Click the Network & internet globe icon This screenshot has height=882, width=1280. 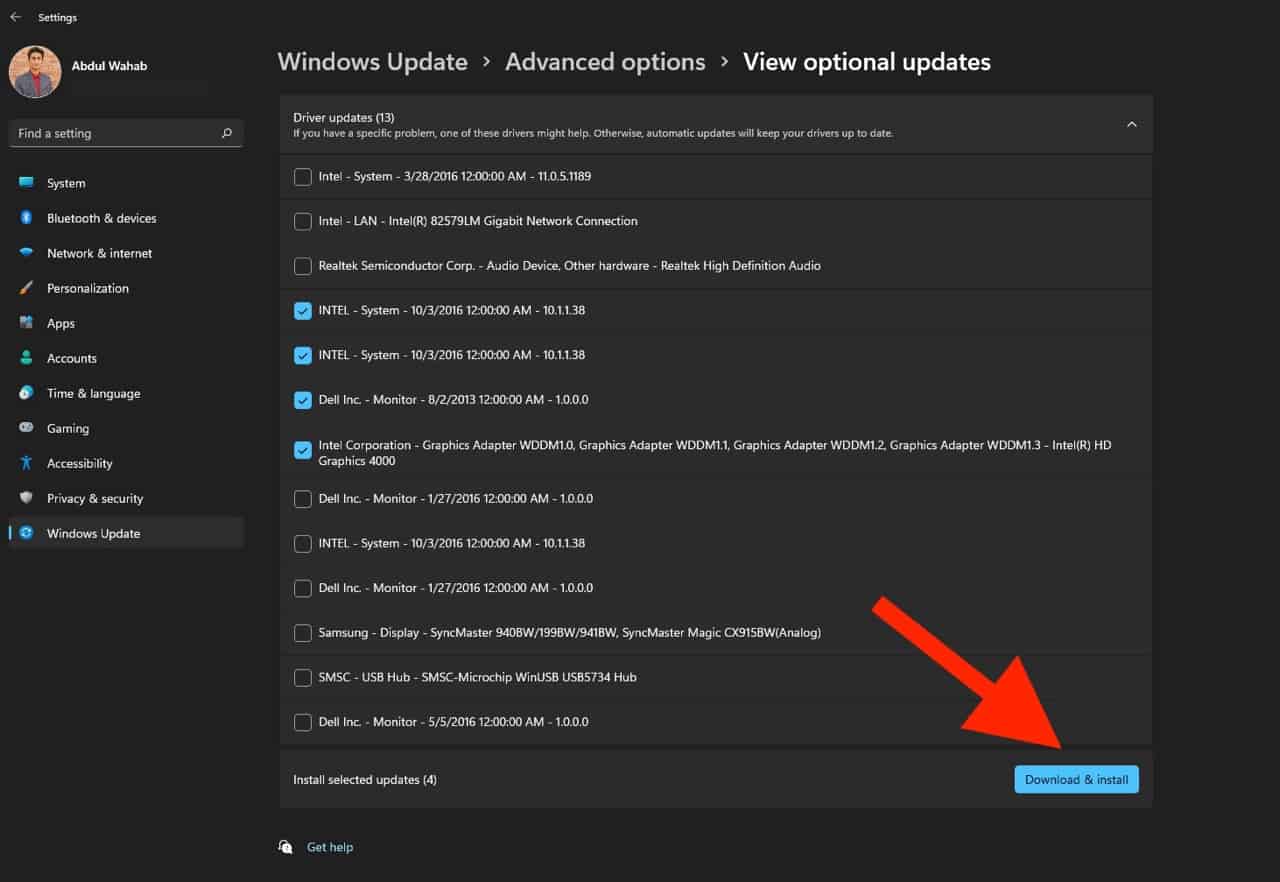(x=27, y=253)
